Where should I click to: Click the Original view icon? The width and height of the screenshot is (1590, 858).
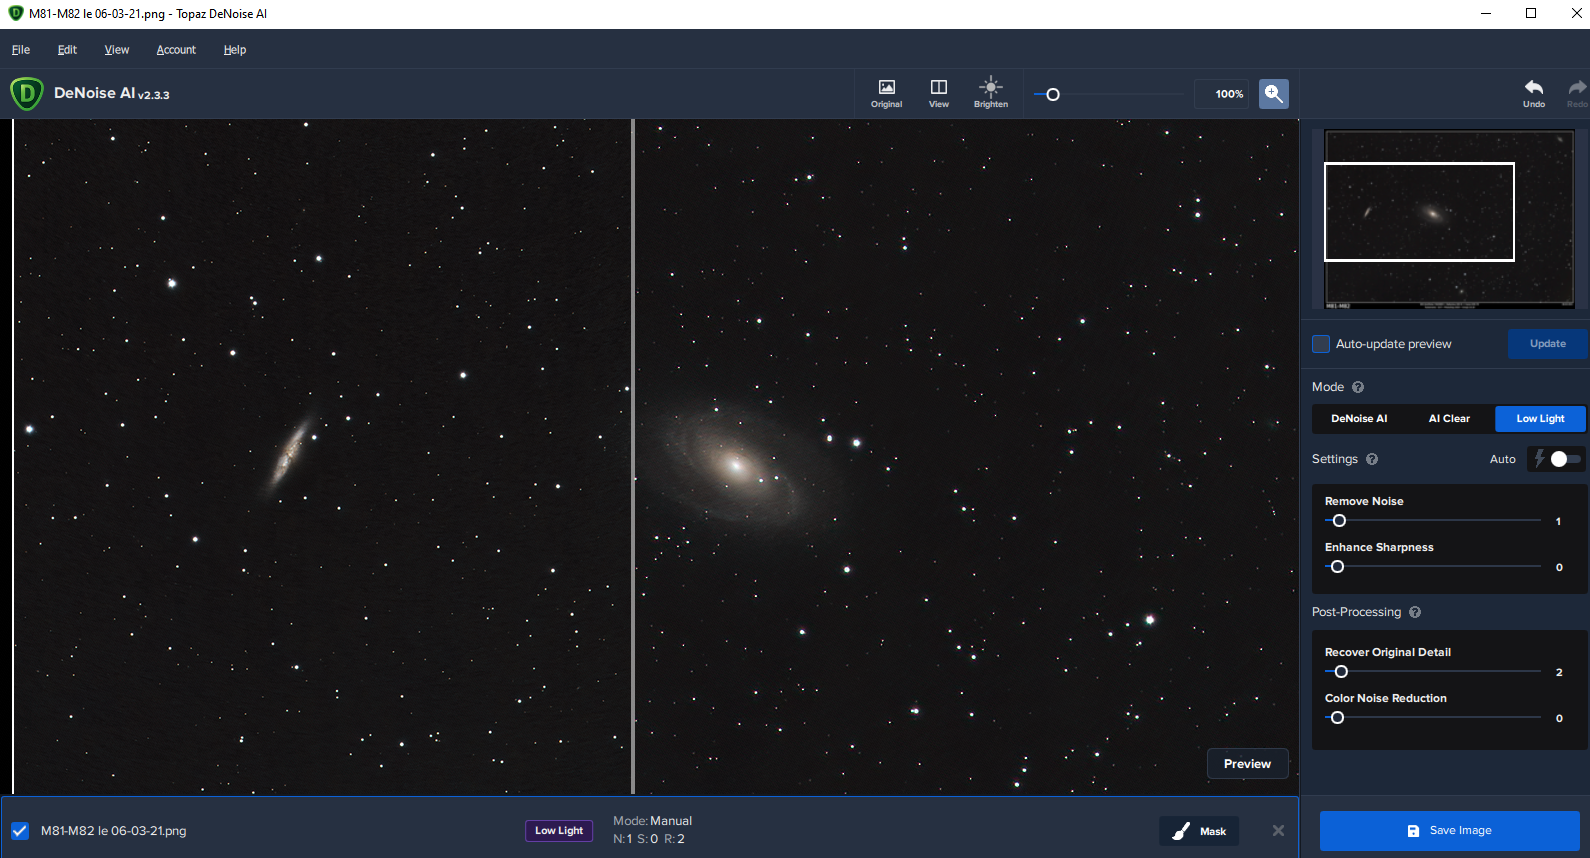(886, 94)
